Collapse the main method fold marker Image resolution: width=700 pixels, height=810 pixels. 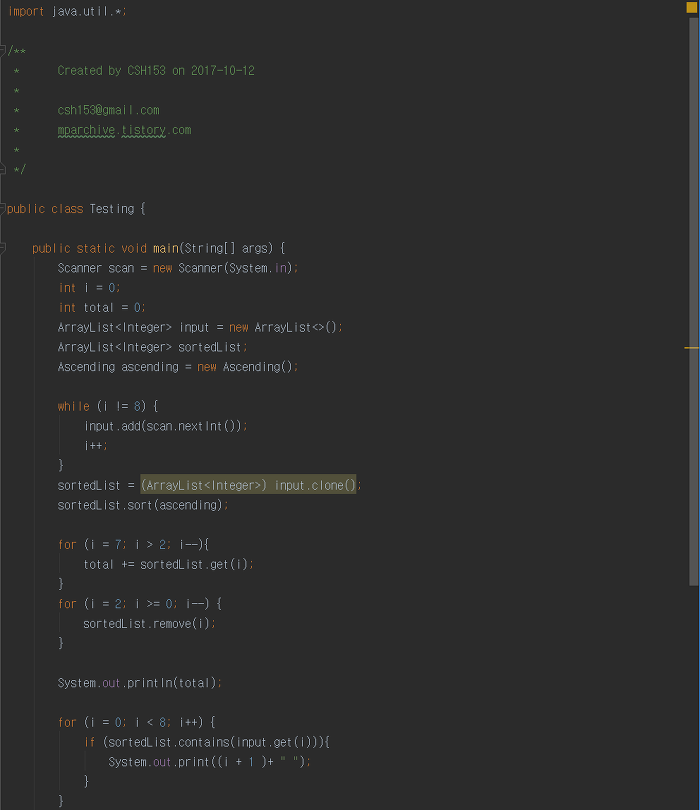pos(3,248)
